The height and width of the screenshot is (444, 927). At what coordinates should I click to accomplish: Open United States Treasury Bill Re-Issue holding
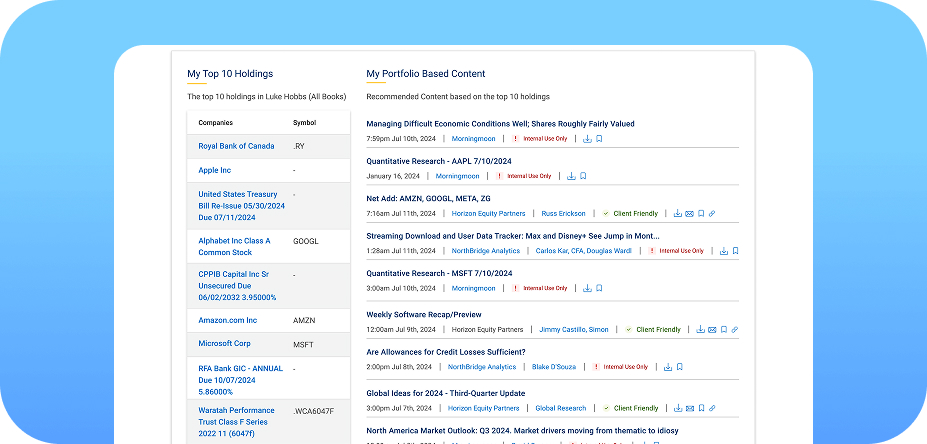(x=241, y=206)
